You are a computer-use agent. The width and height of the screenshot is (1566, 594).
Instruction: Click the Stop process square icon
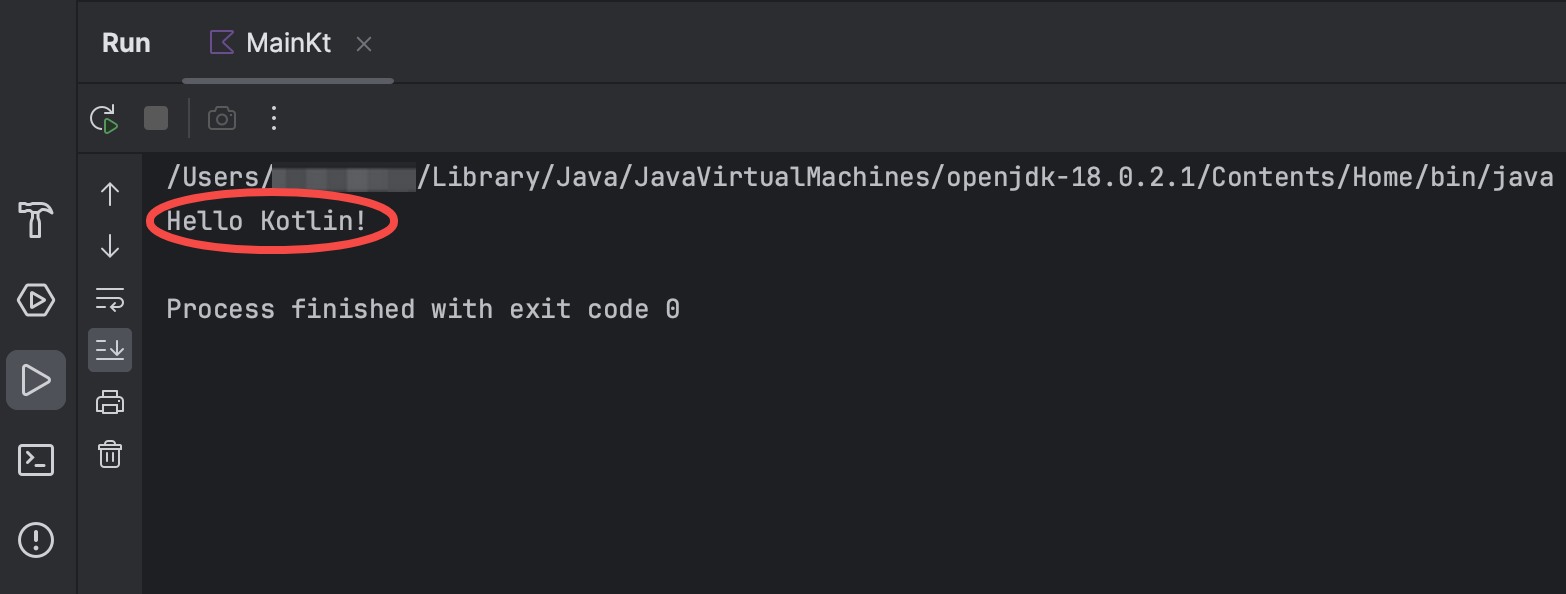(156, 119)
